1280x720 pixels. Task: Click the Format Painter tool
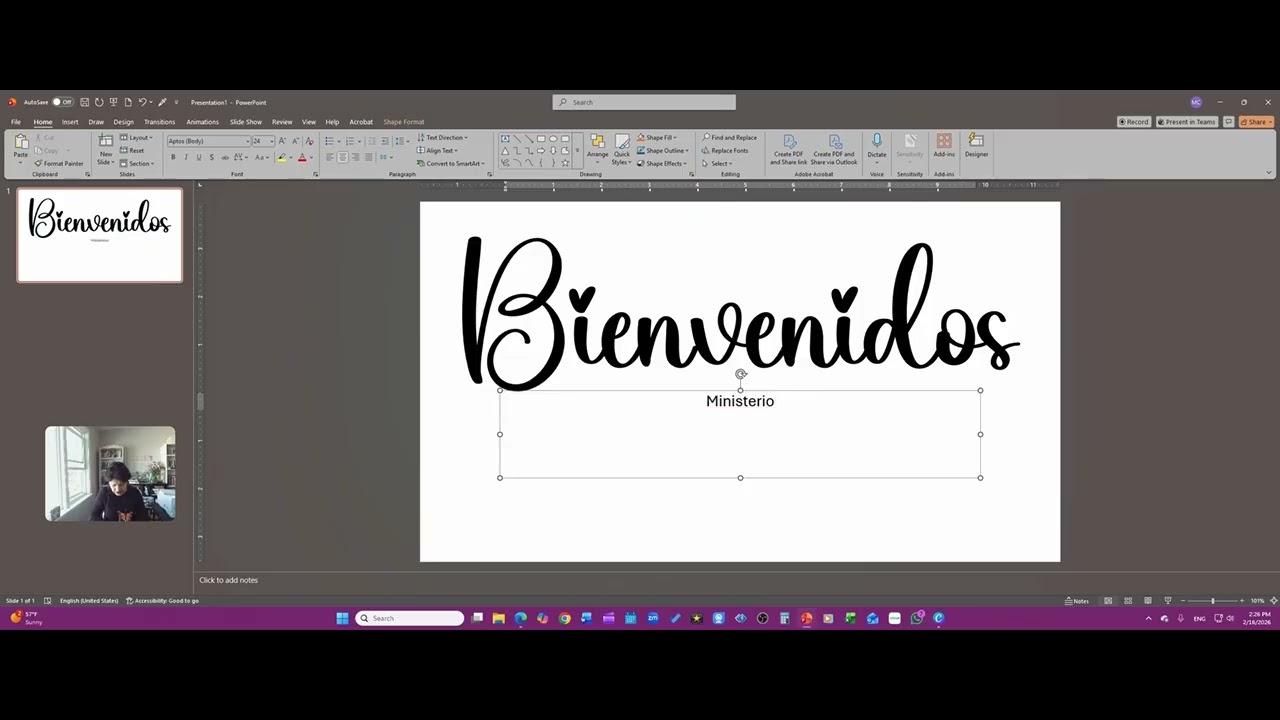click(x=59, y=163)
